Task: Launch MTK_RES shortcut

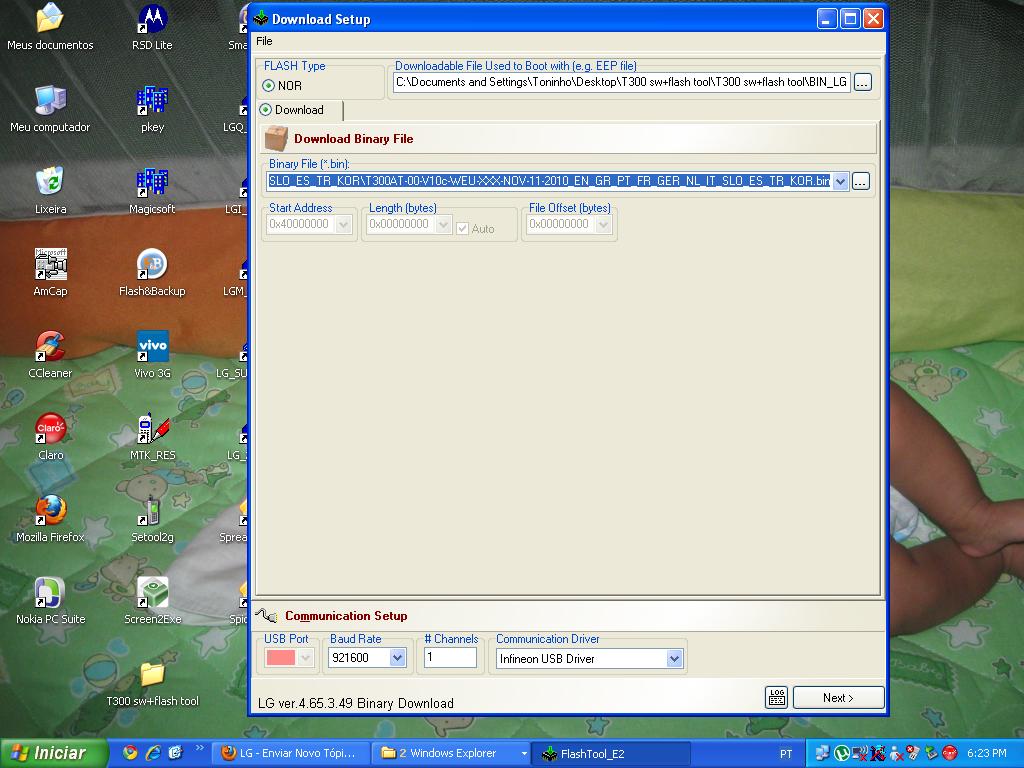Action: 152,436
